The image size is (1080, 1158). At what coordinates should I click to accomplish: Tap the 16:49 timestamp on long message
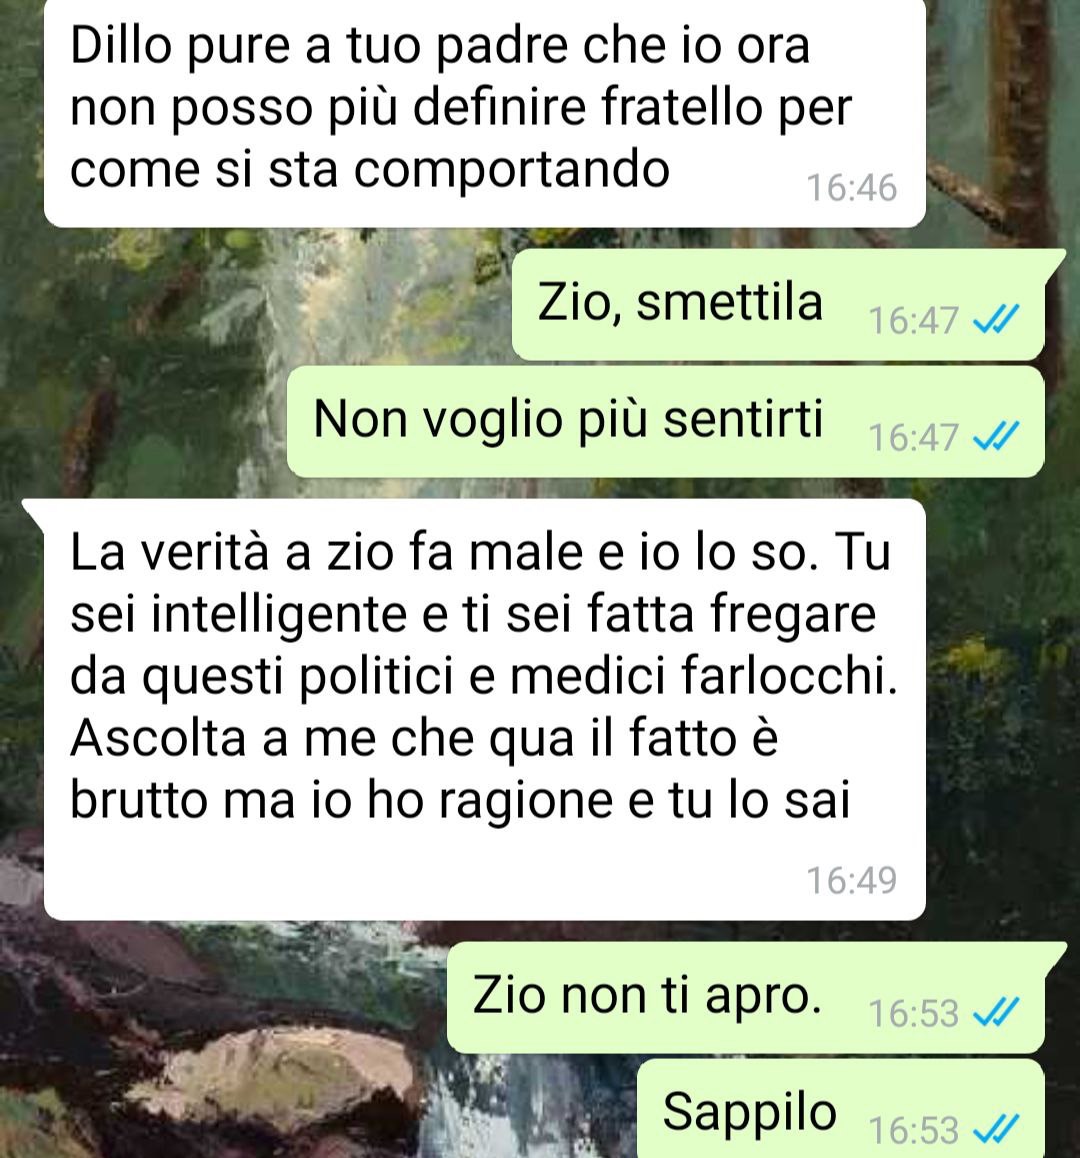[x=851, y=880]
